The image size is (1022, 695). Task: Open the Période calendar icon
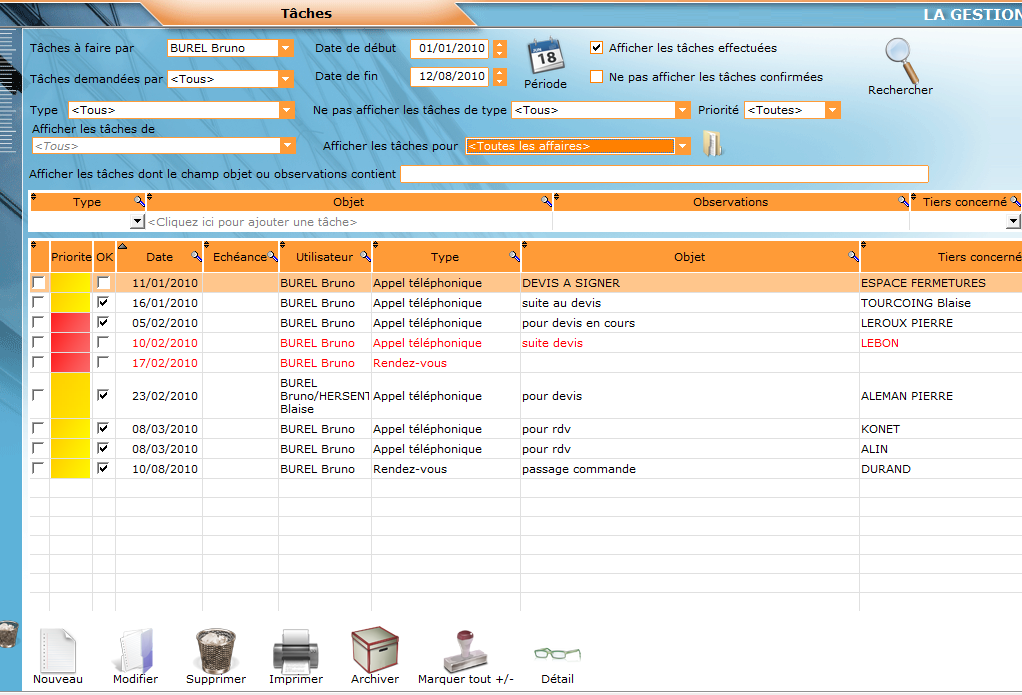tap(546, 57)
